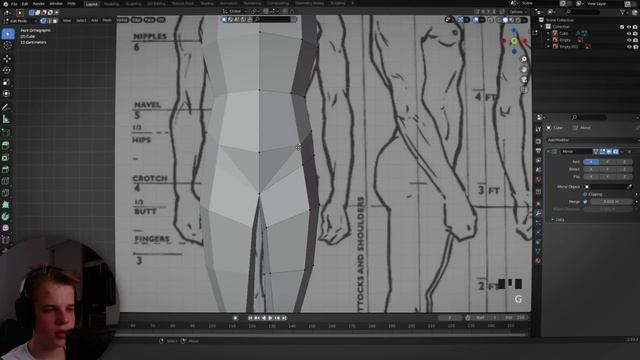Select the Annotate pencil tool
Viewport: 640px width, 360px height.
coord(6,107)
